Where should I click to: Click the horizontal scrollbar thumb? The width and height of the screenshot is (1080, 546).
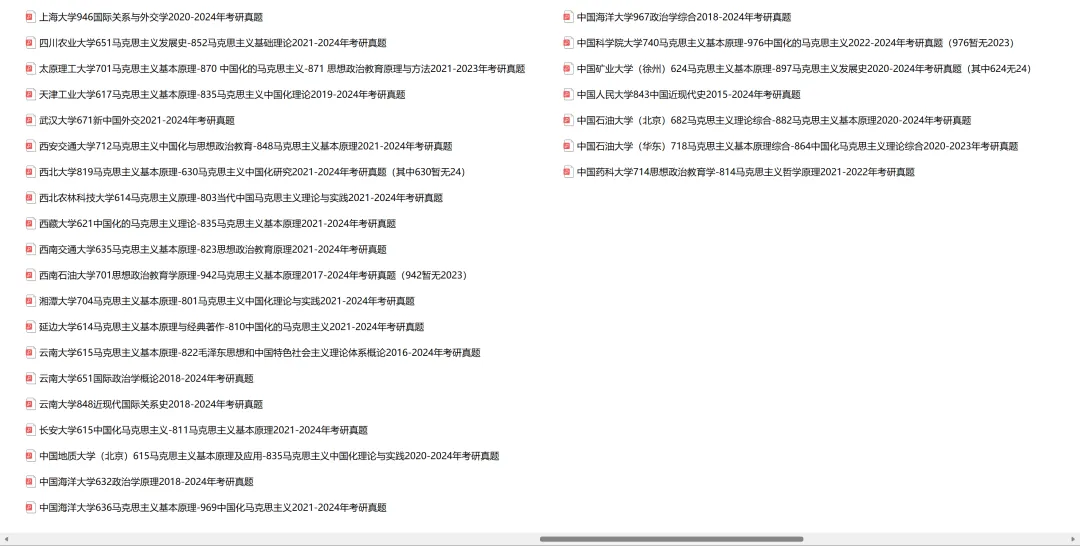click(672, 539)
